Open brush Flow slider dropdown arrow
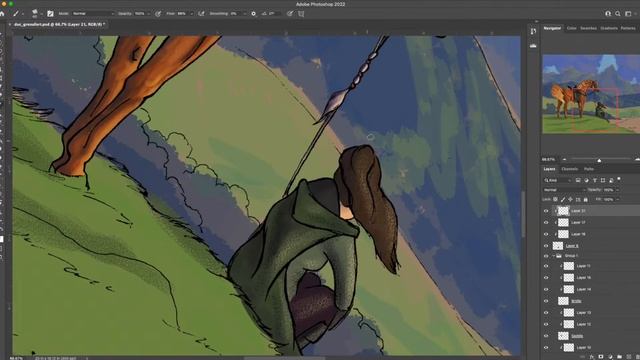Image resolution: width=640 pixels, height=360 pixels. pos(191,13)
